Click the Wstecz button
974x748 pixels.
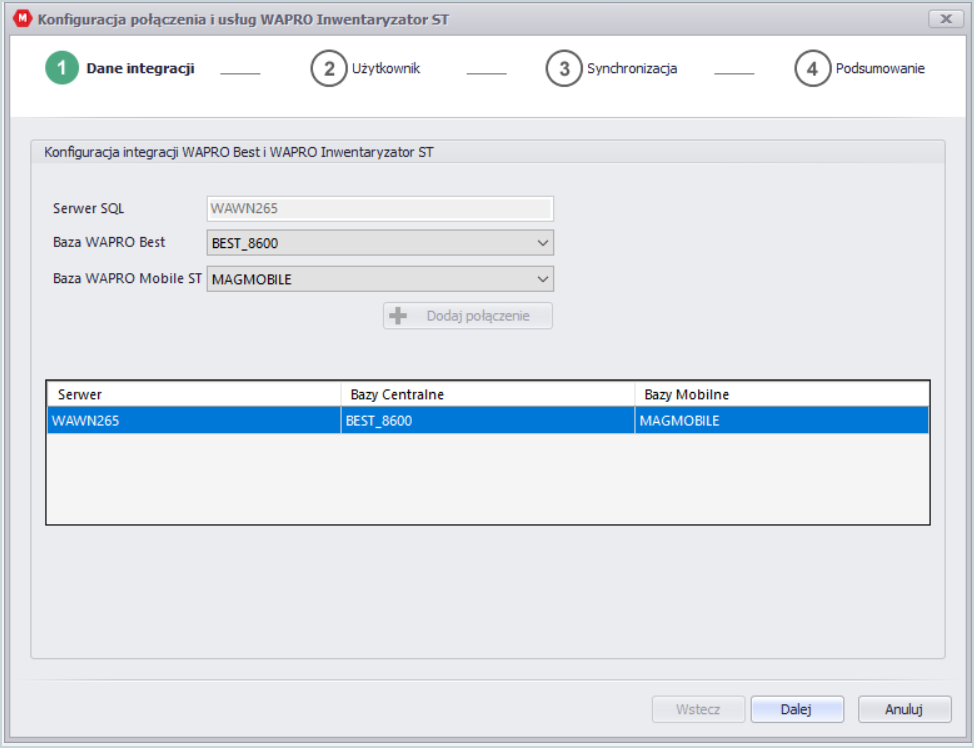pyautogui.click(x=698, y=709)
